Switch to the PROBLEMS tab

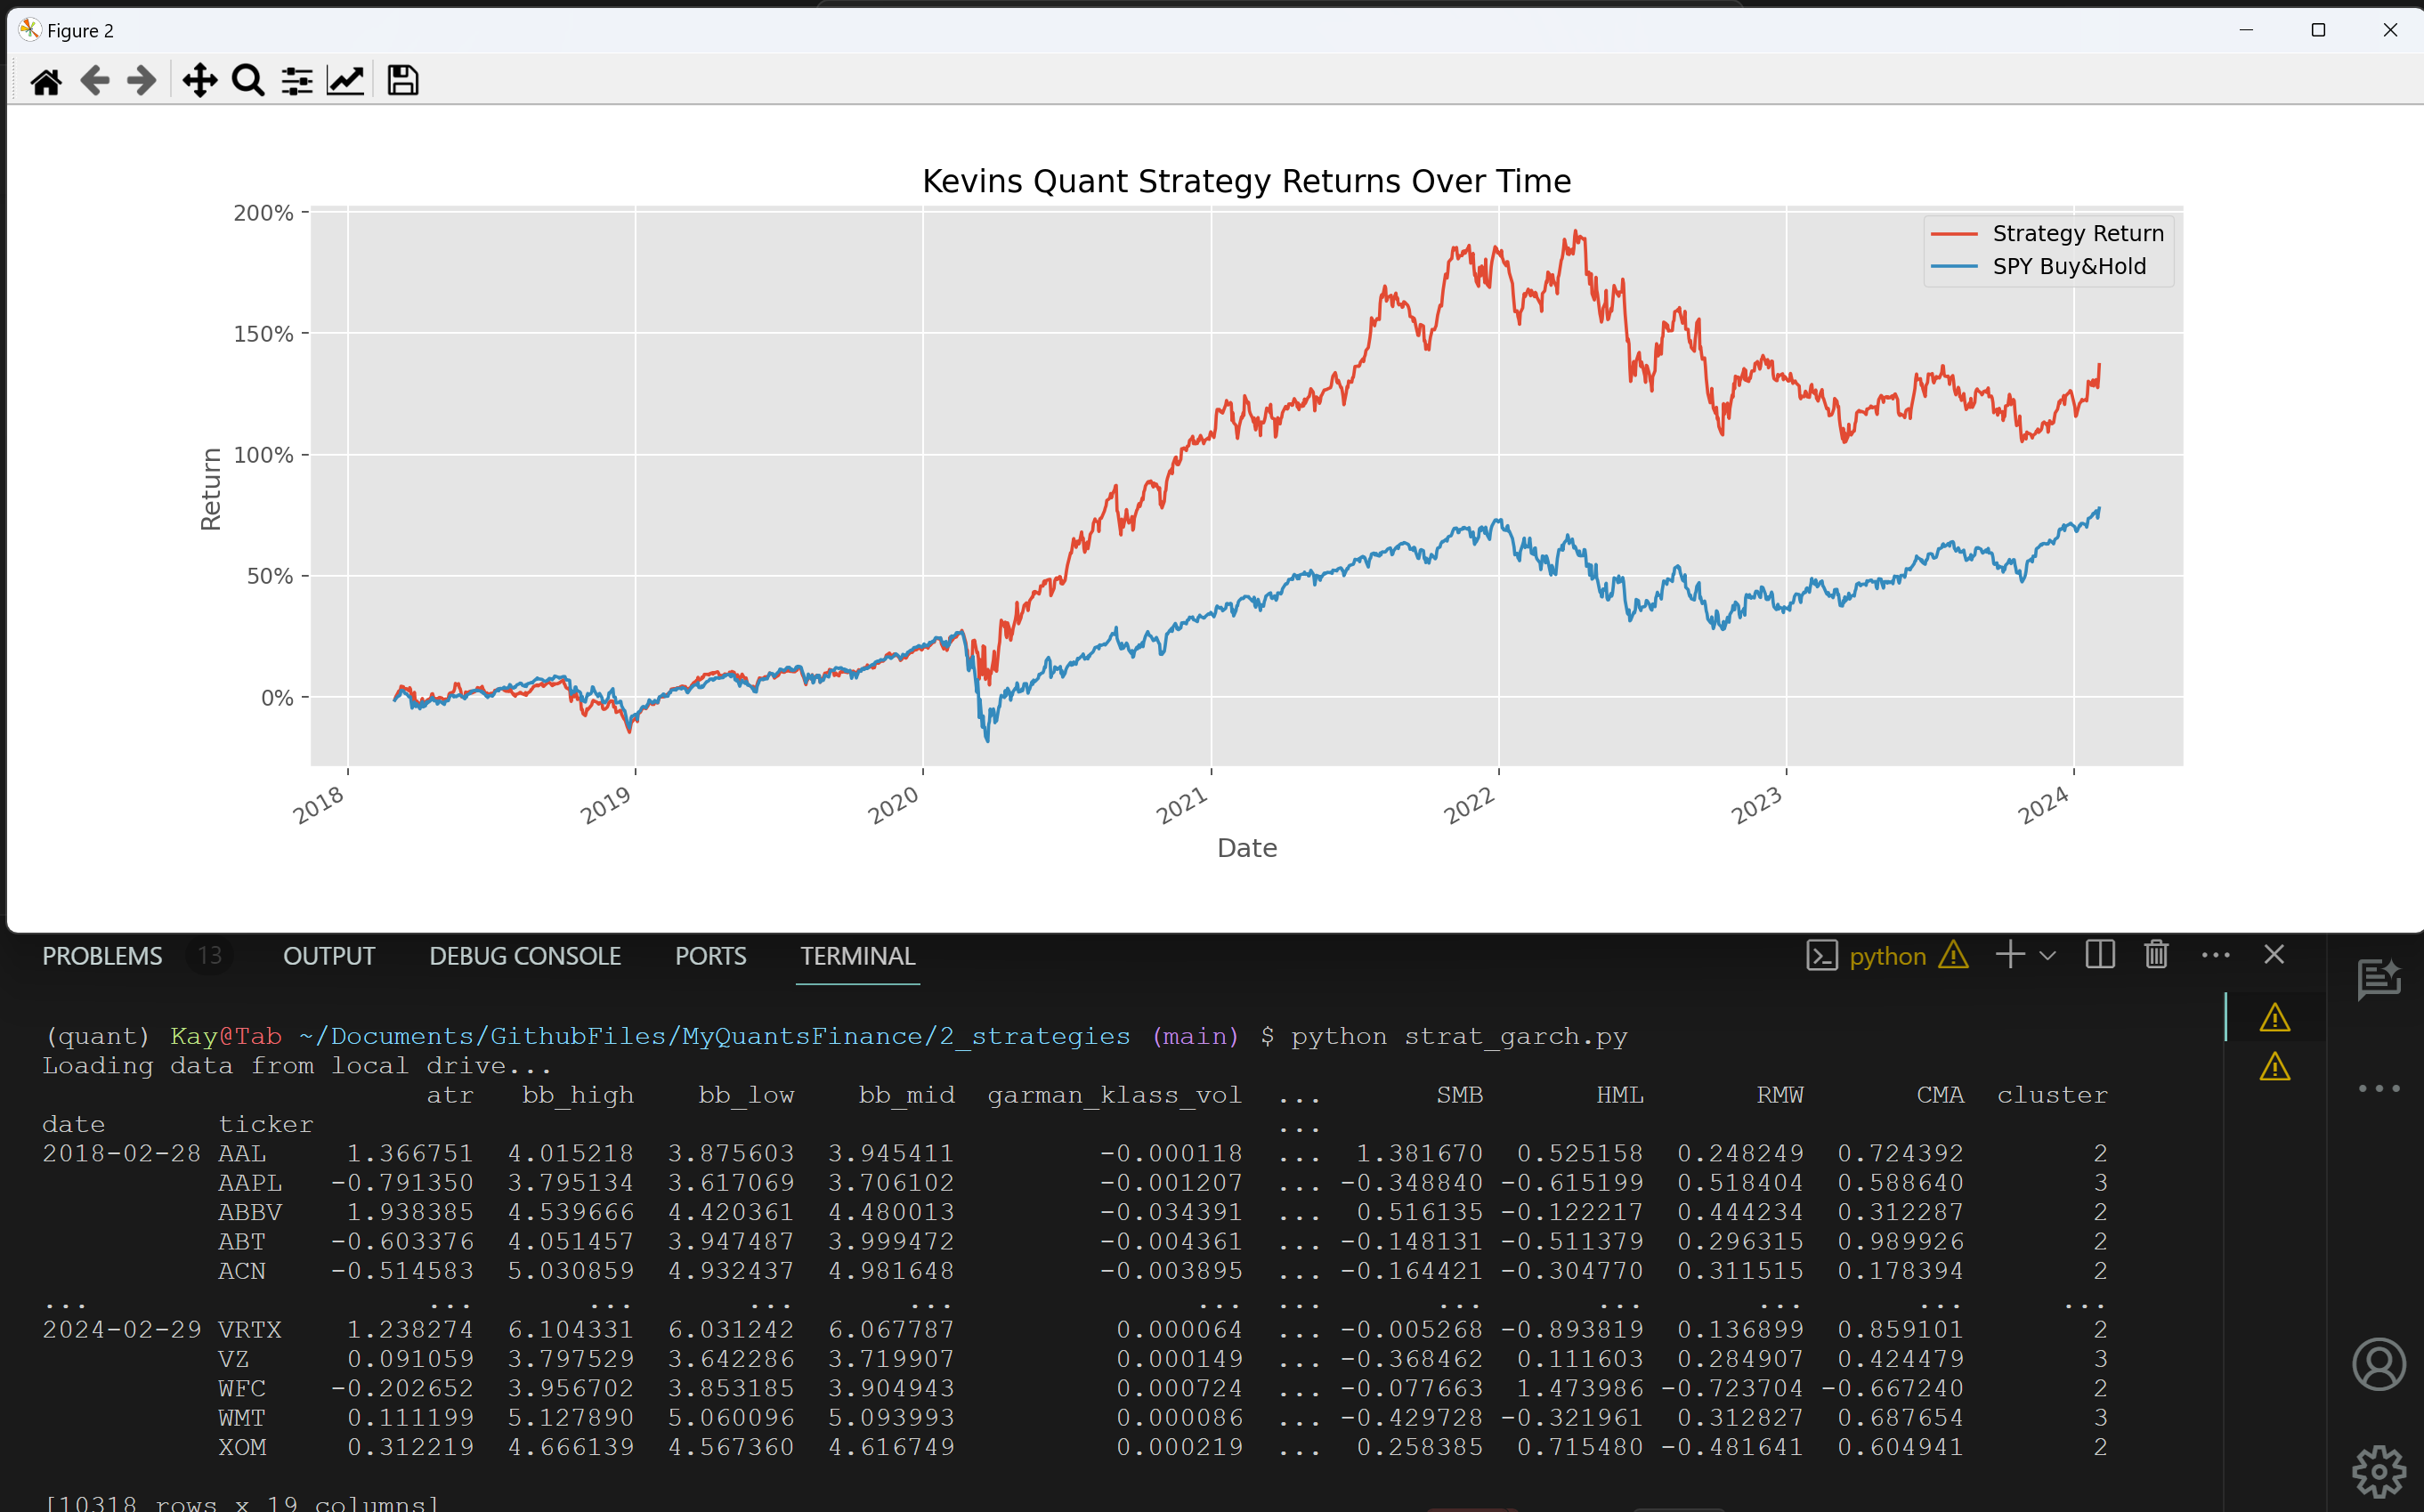(x=102, y=956)
